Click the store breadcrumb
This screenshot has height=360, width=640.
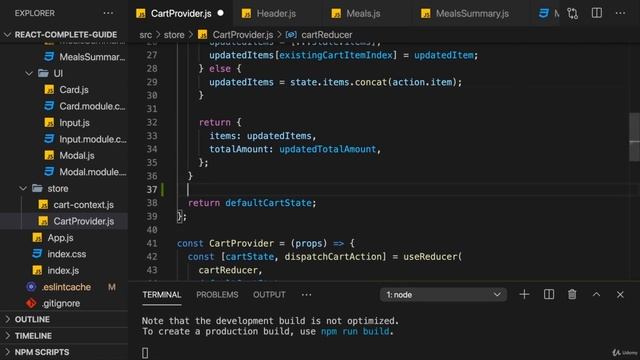click(174, 35)
